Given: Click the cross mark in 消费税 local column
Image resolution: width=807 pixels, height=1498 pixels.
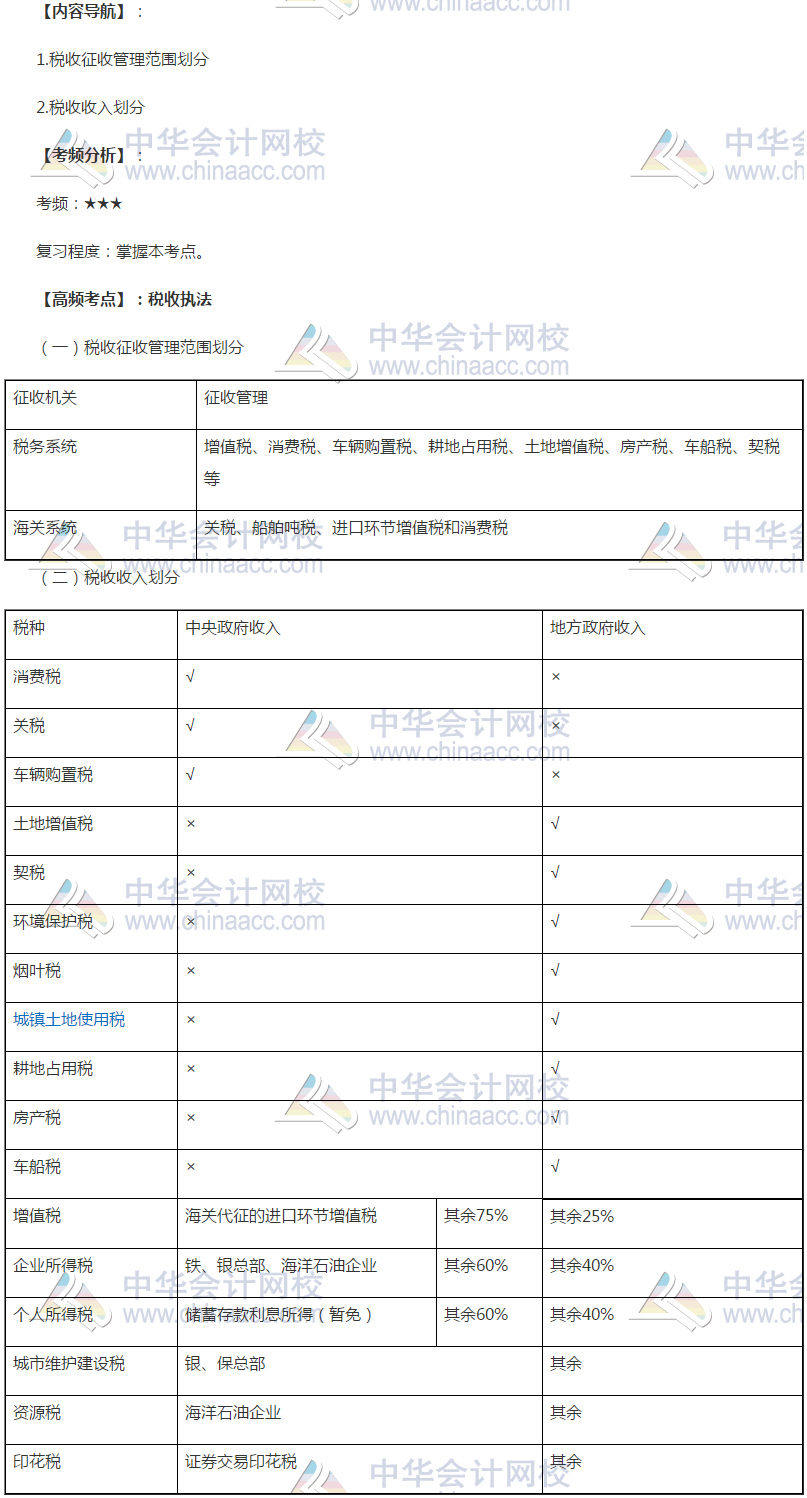Looking at the screenshot, I should (x=556, y=677).
